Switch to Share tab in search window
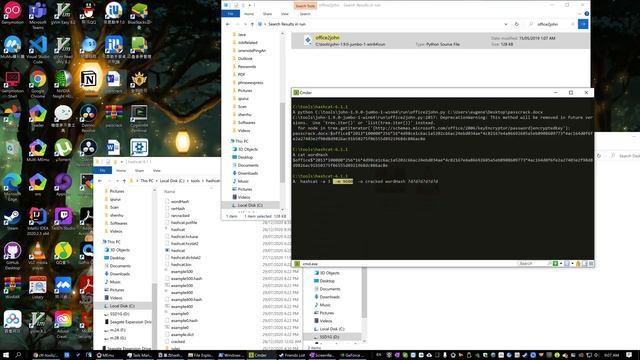Viewport: 640px width, 360px height. pos(267,14)
